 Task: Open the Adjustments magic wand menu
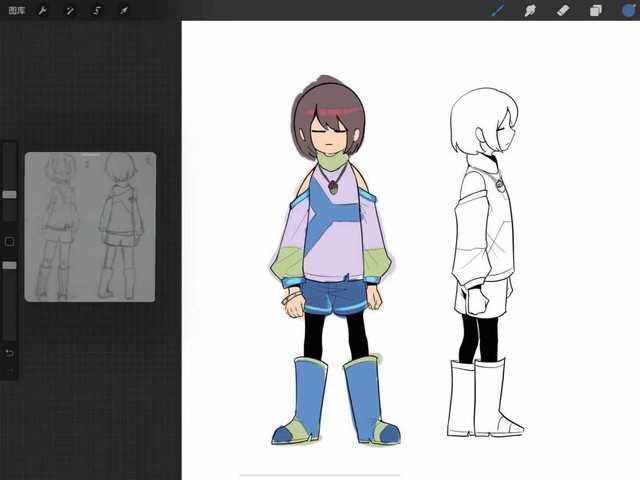tap(70, 10)
